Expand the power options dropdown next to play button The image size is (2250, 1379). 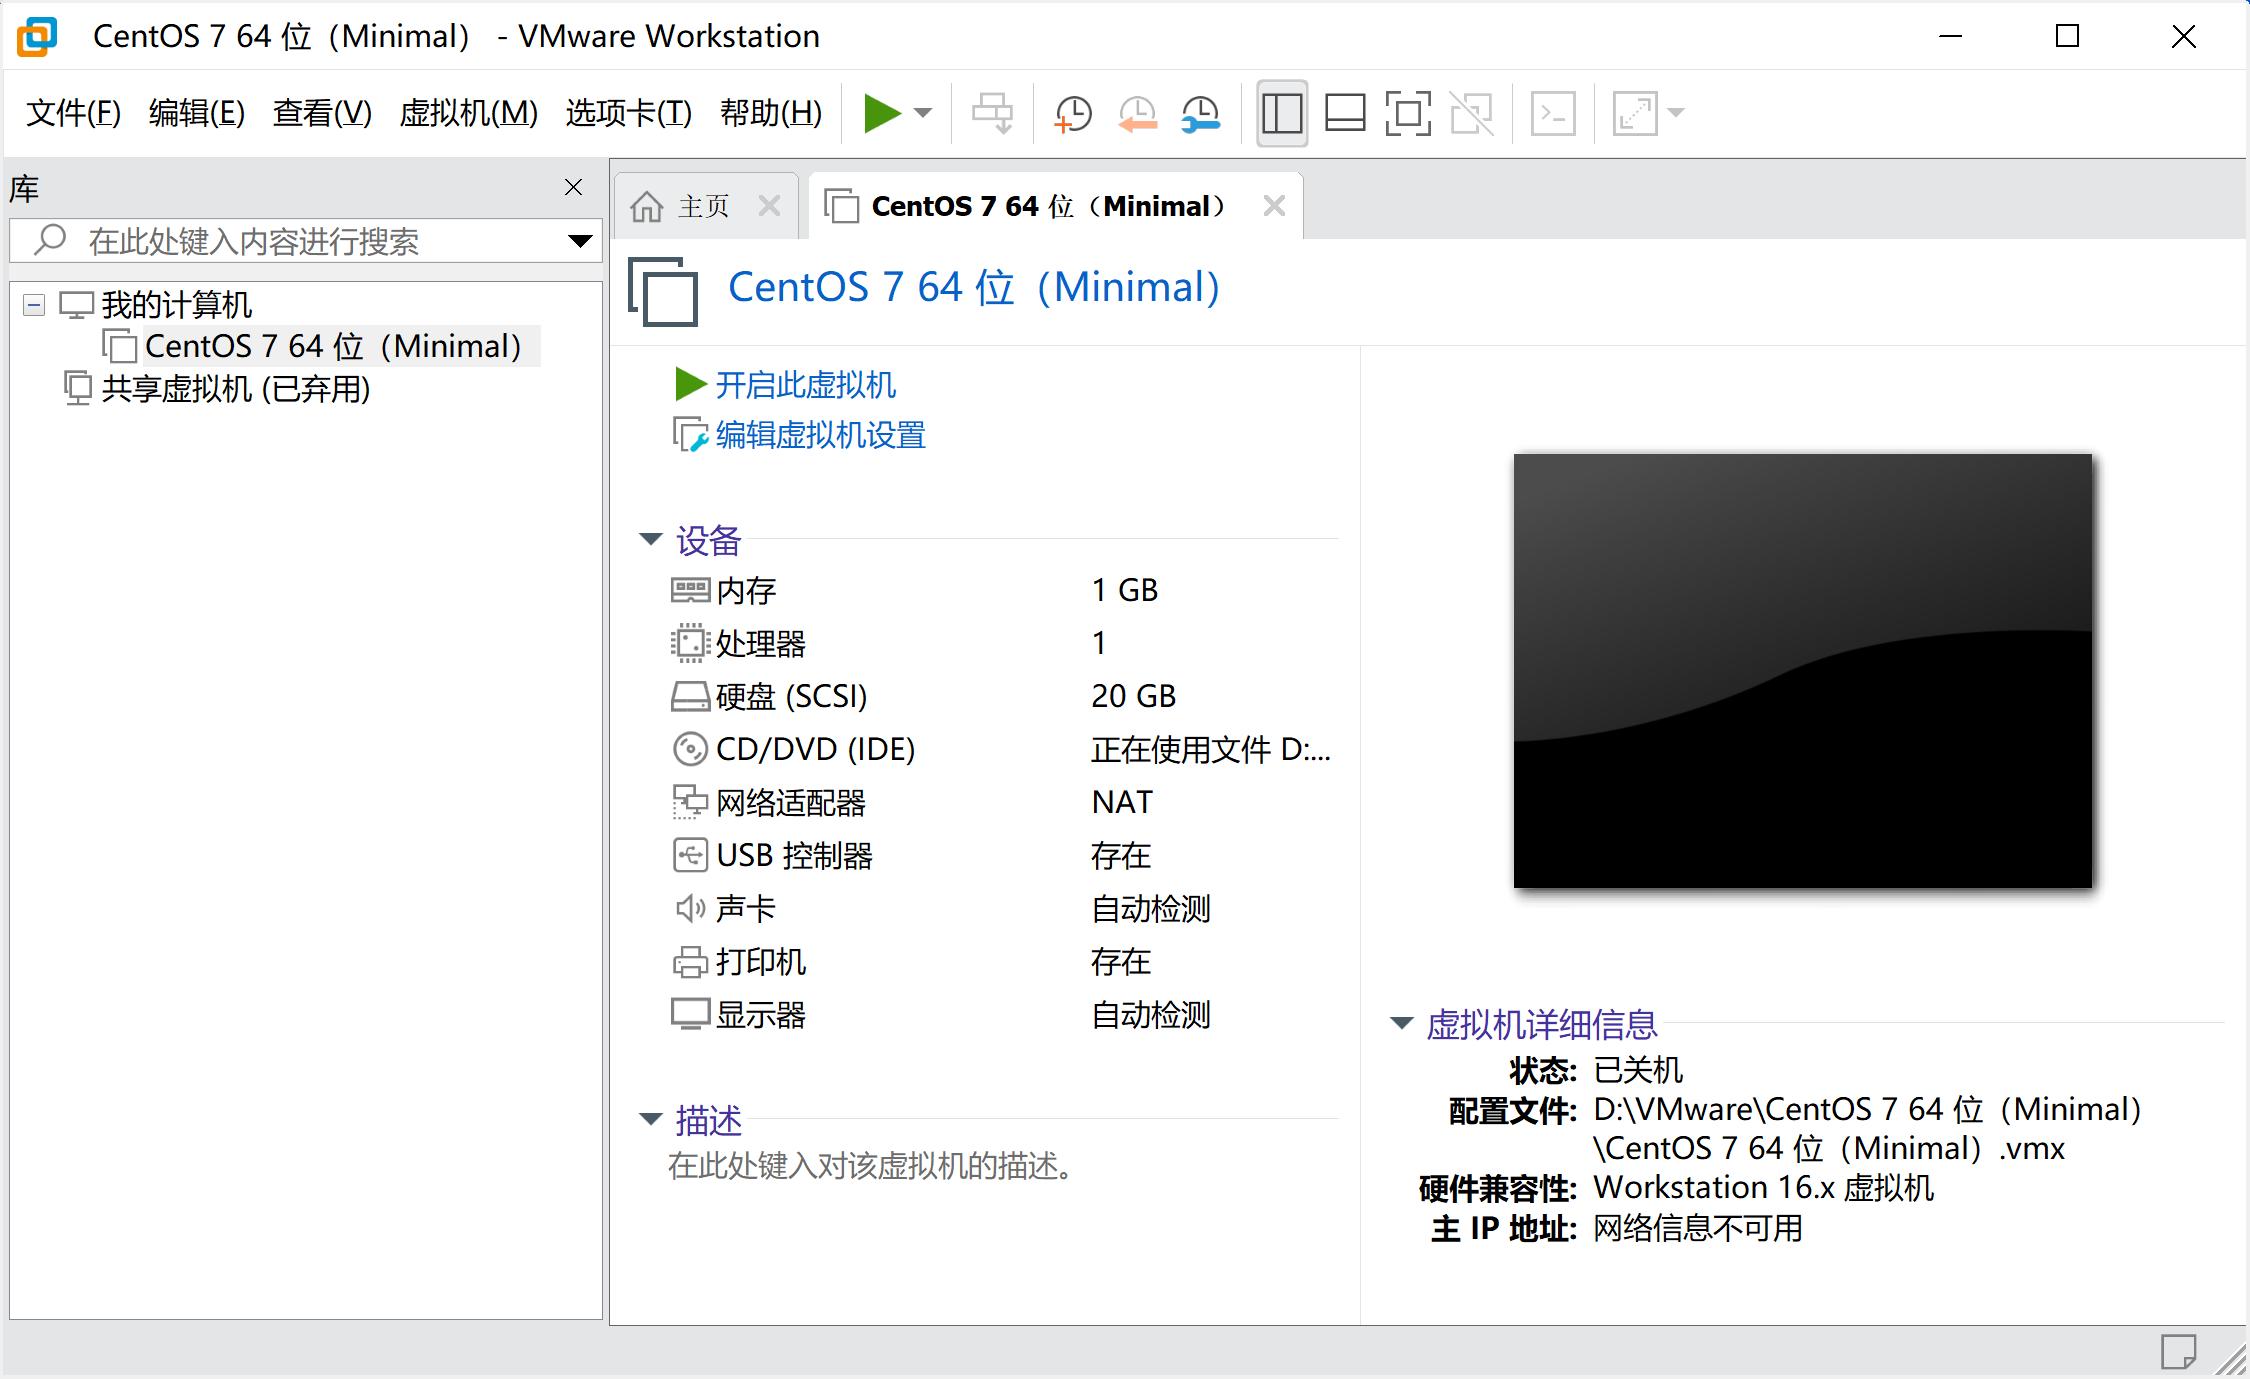pyautogui.click(x=922, y=113)
